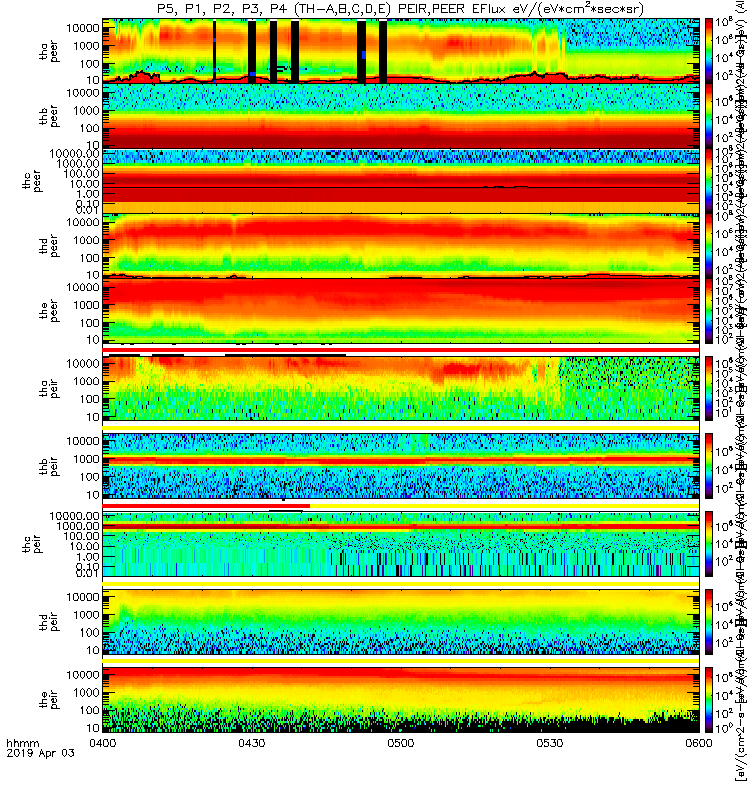Click the 'hhmm' axis unit label
Image resolution: width=750 pixels, height=800 pixels.
[x=23, y=743]
